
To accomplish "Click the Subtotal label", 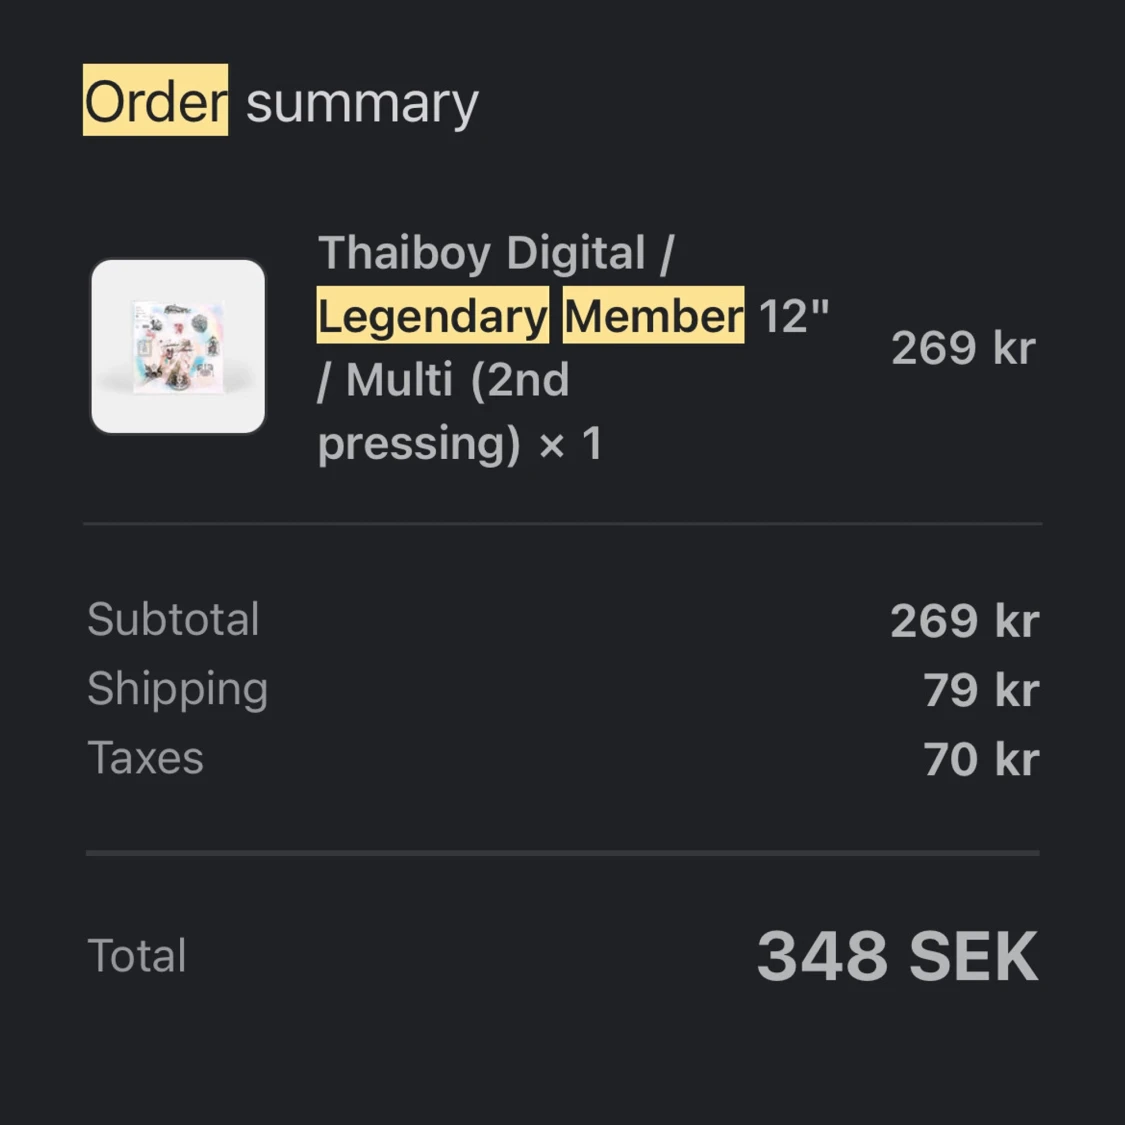I will [x=173, y=618].
